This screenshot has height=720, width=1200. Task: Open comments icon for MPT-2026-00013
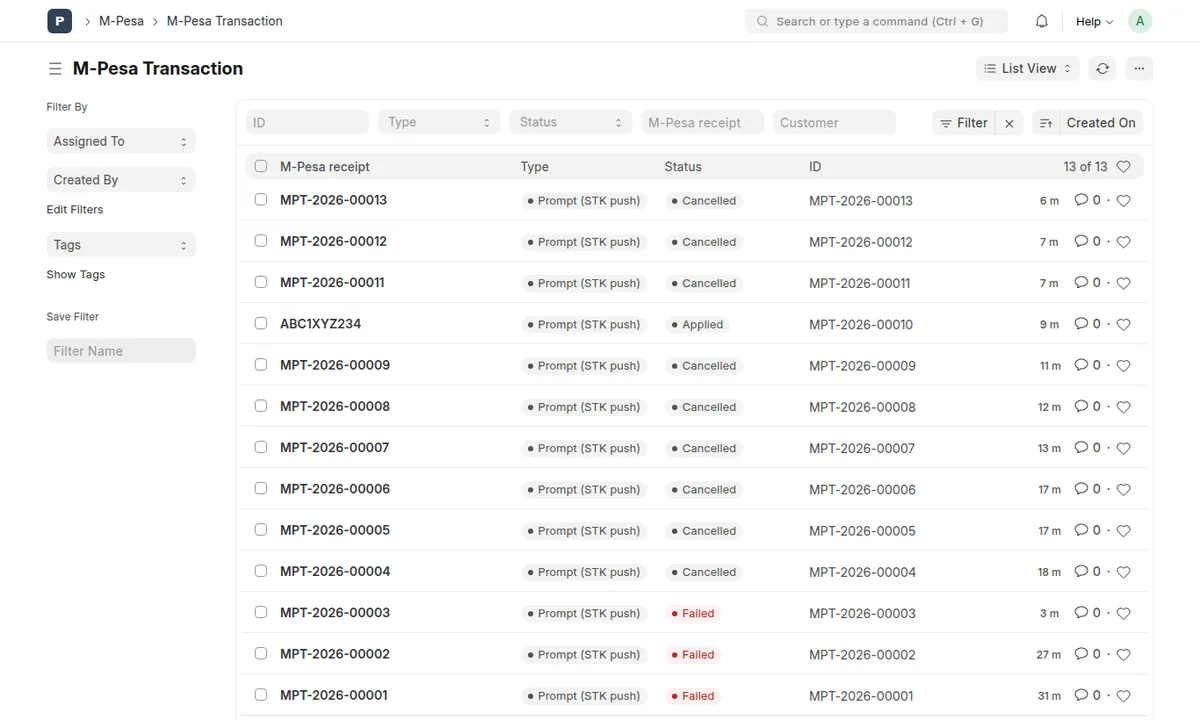click(1081, 200)
